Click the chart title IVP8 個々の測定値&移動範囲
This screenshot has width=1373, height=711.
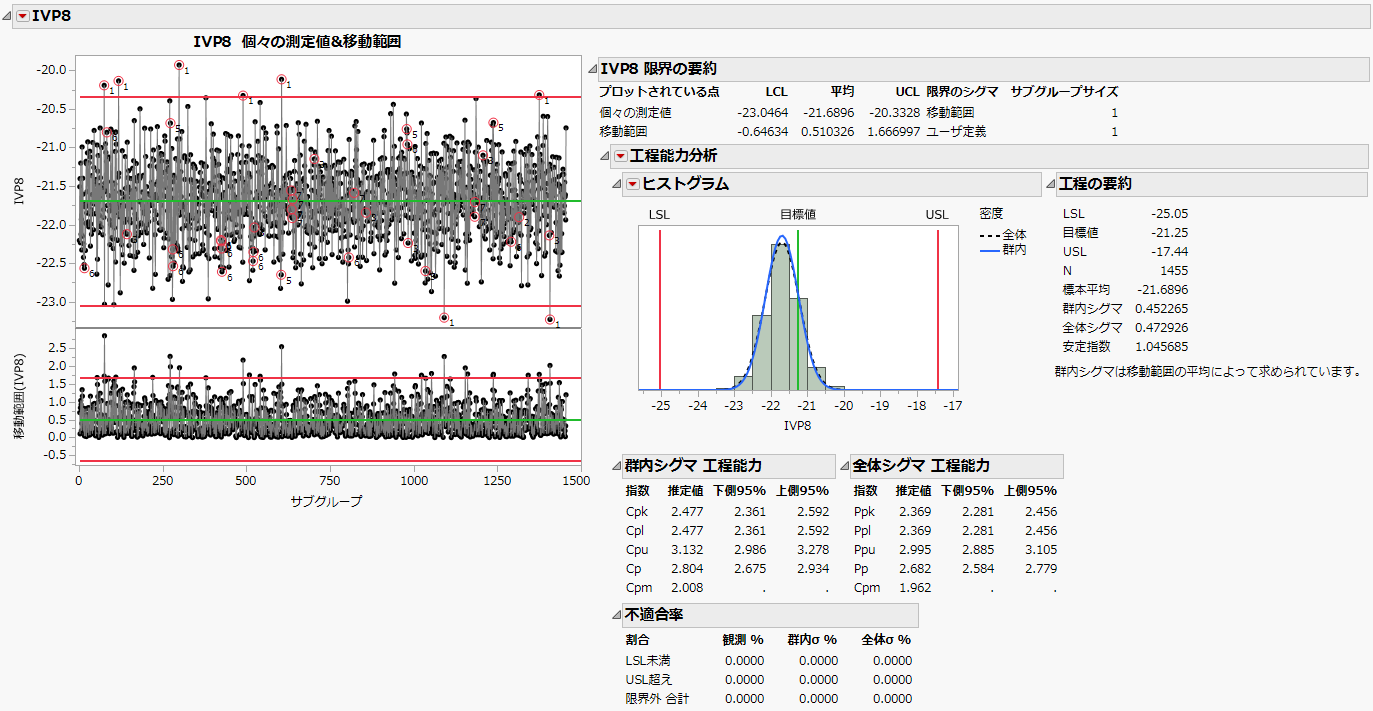pos(297,42)
